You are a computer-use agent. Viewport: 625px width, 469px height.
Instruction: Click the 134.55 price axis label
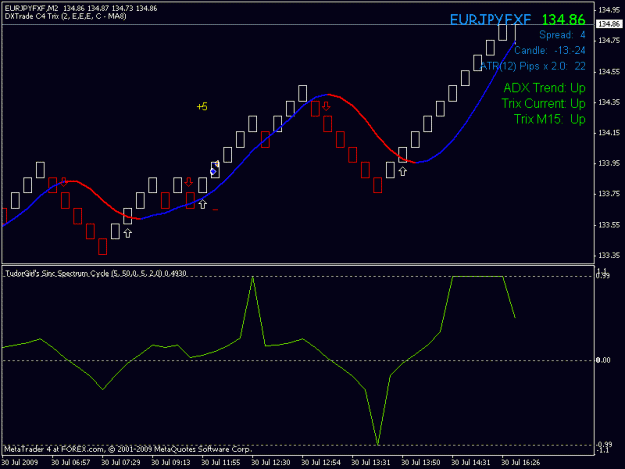609,72
